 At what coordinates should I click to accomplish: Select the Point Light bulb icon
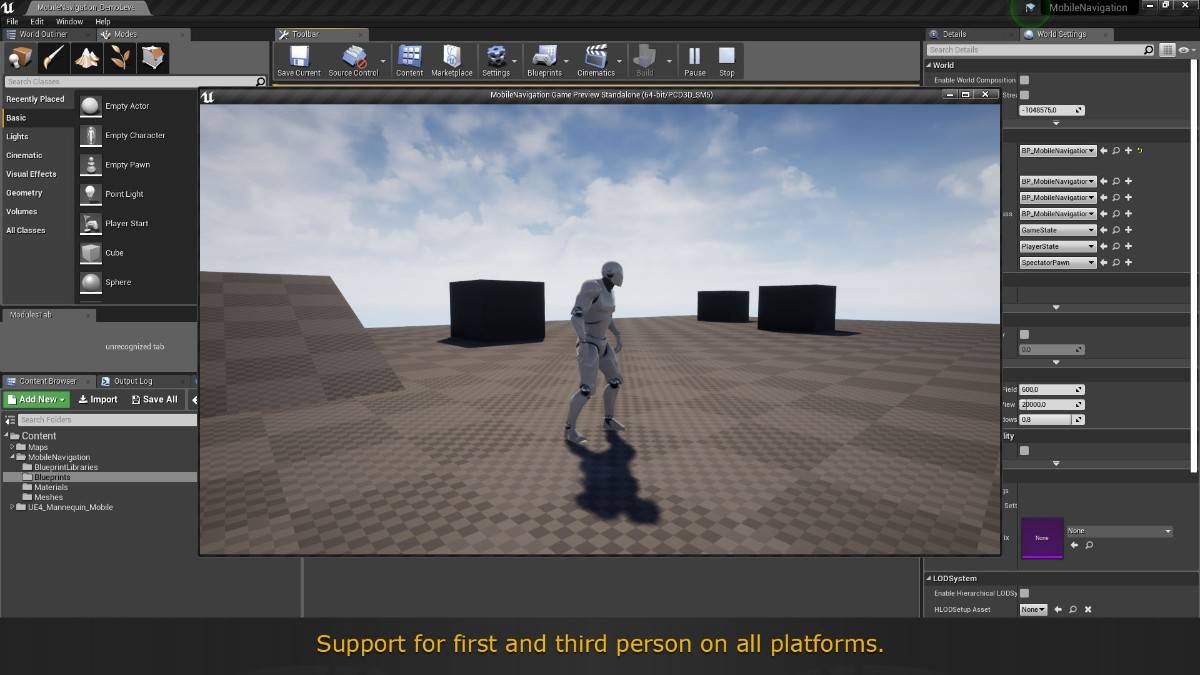click(x=91, y=194)
